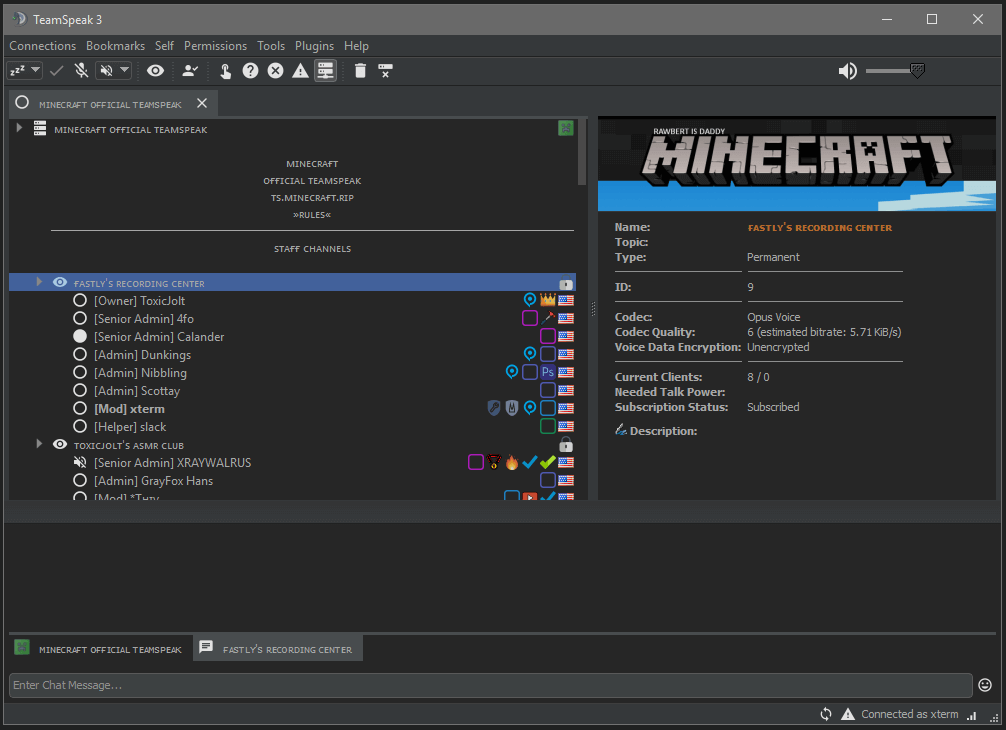Screen dimensions: 1006x730
Task: Open the ban list icon
Action: [x=383, y=70]
